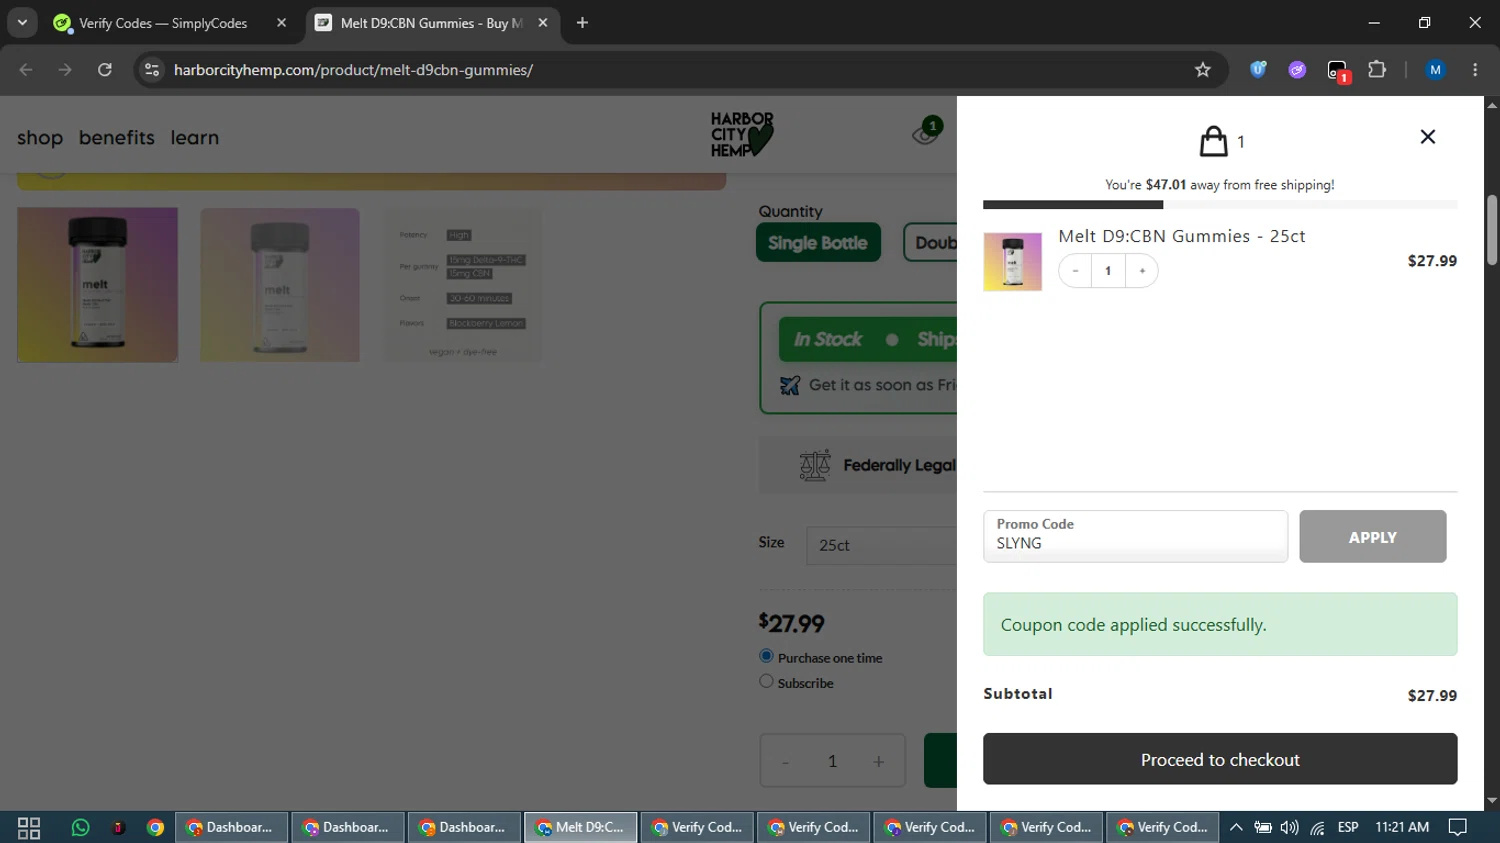
Task: Open the battery status tray icon
Action: (x=1263, y=828)
